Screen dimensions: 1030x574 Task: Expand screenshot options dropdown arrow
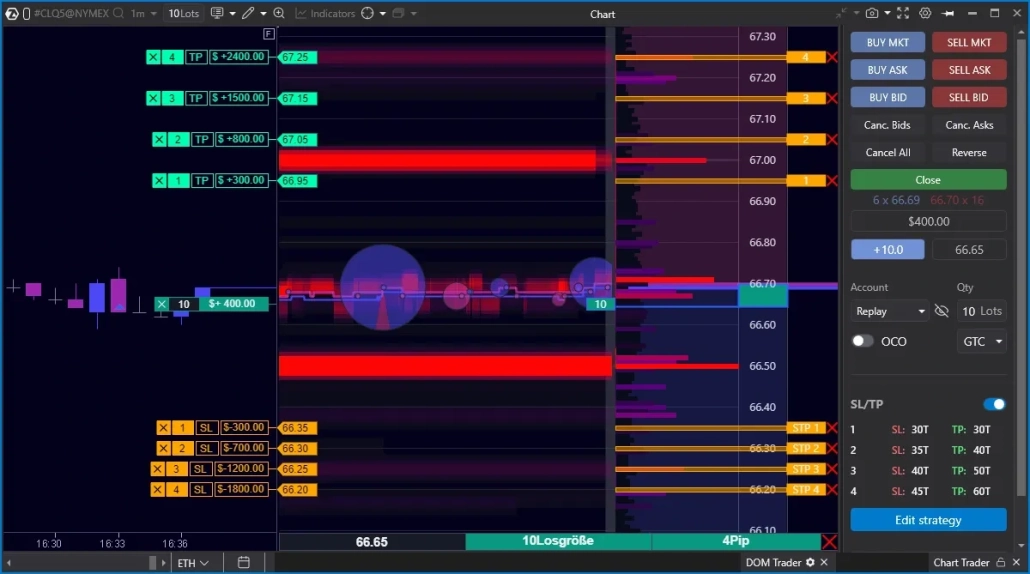[887, 13]
